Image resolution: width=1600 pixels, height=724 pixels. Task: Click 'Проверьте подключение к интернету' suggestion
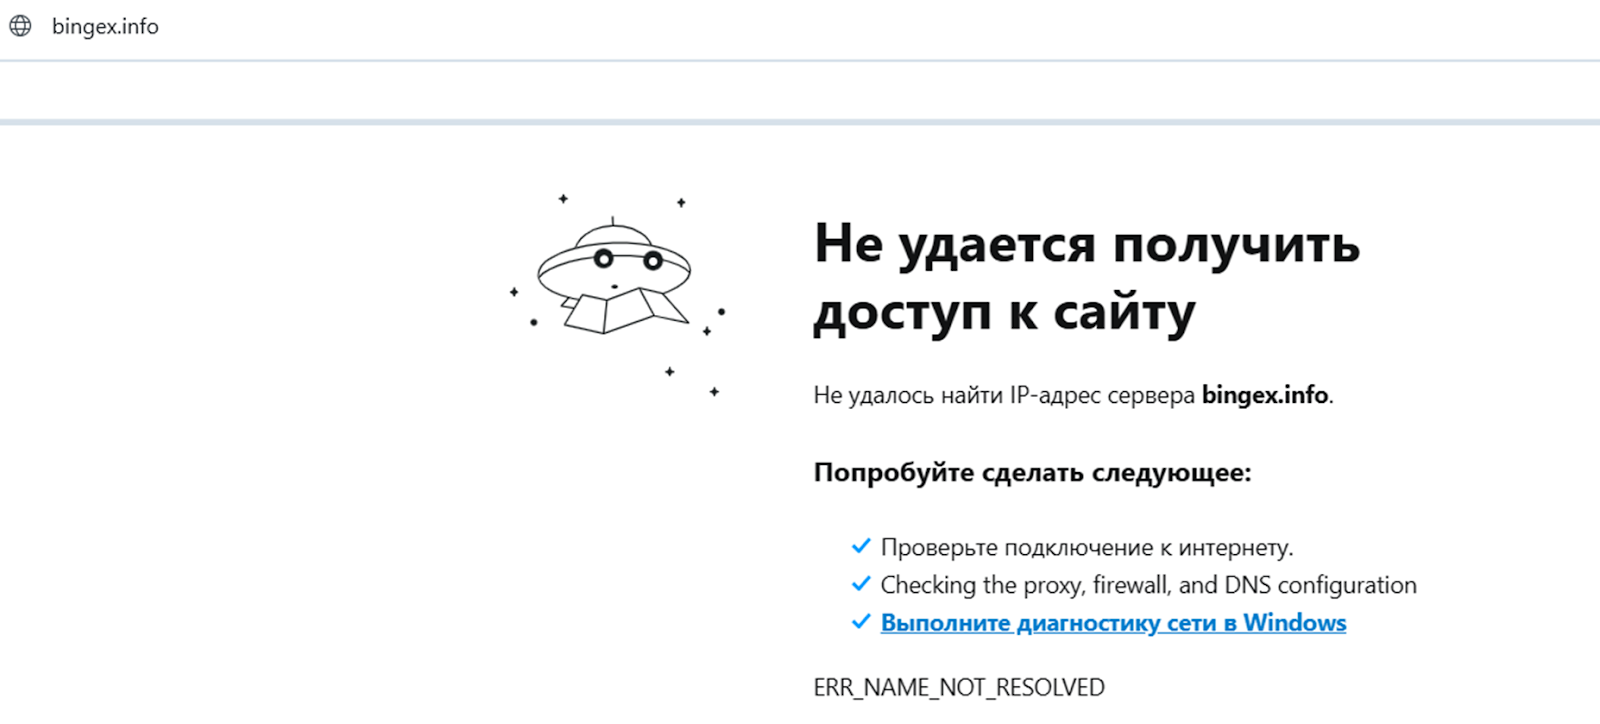1087,548
